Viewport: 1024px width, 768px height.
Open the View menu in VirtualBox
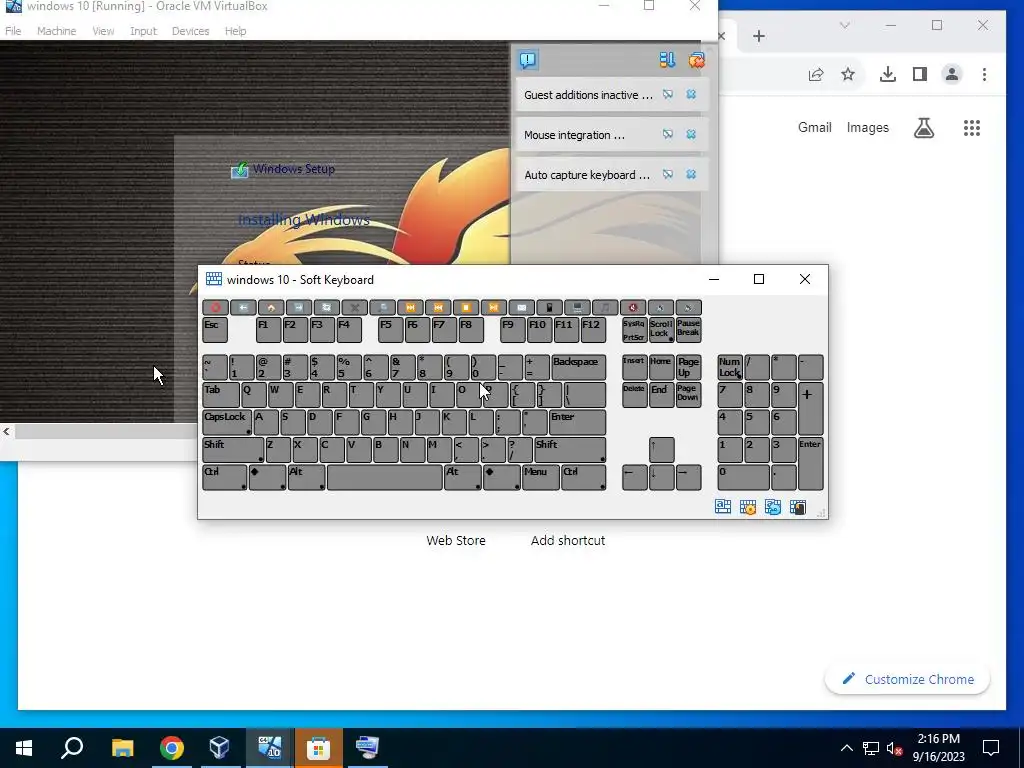point(103,31)
